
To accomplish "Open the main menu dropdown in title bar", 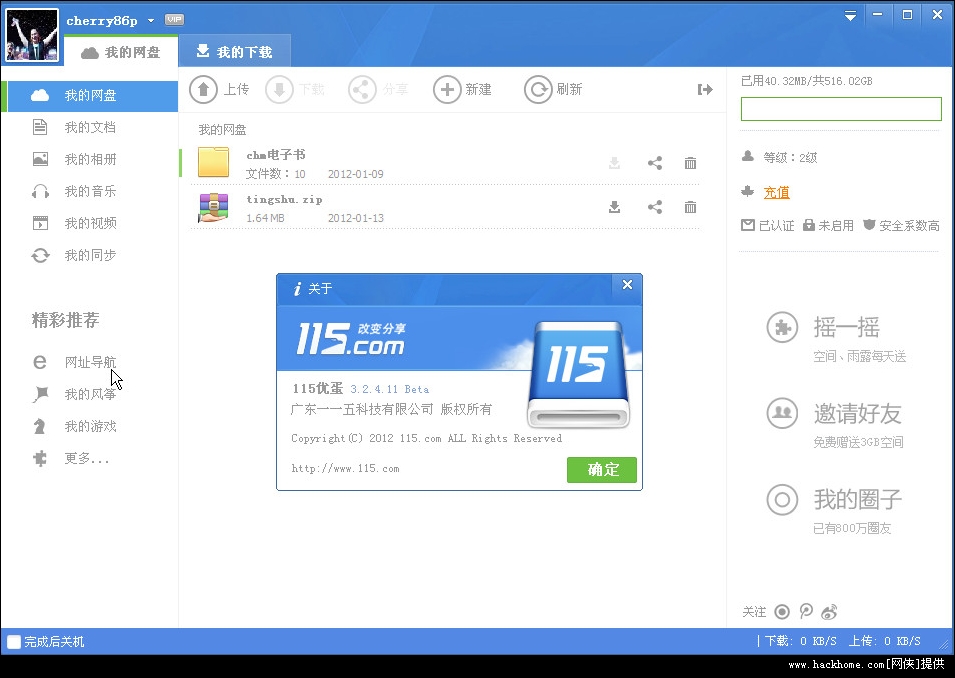I will point(850,16).
